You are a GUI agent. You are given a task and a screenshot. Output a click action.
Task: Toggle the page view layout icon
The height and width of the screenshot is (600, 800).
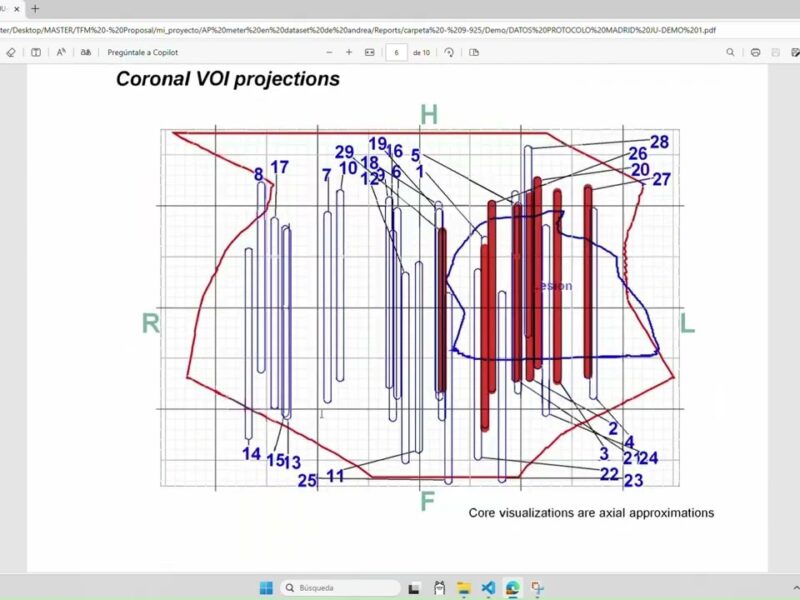[474, 52]
